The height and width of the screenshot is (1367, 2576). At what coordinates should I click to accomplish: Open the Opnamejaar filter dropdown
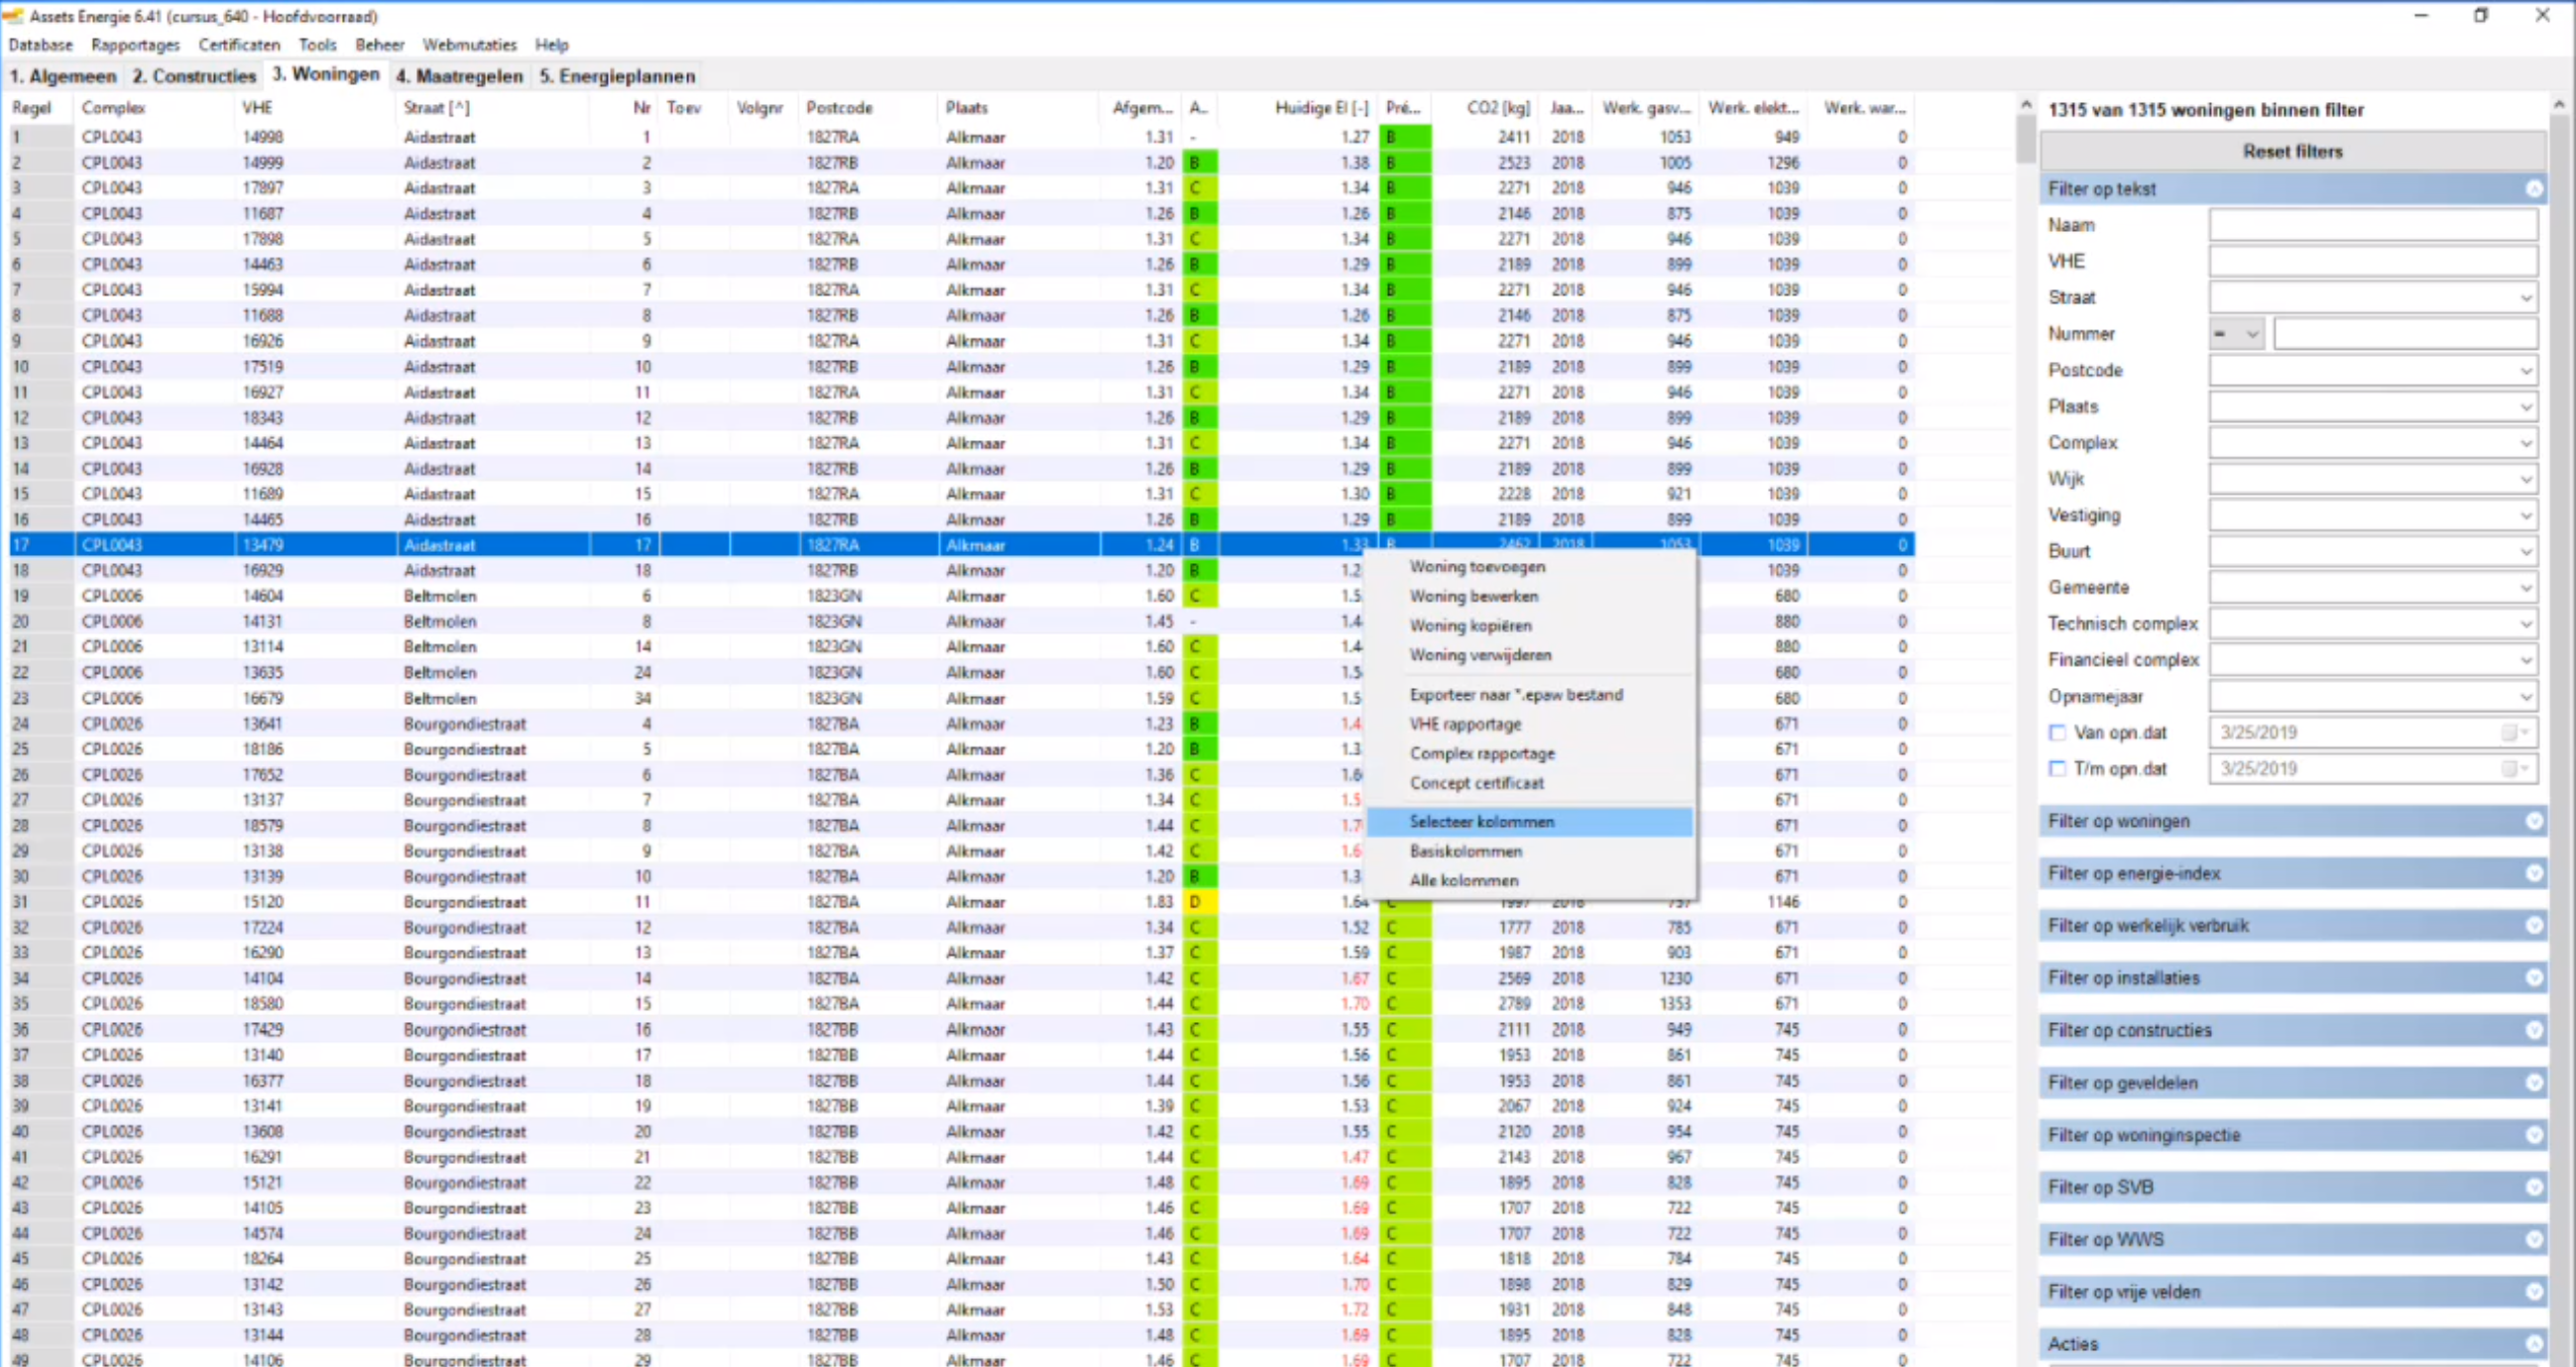(2525, 697)
